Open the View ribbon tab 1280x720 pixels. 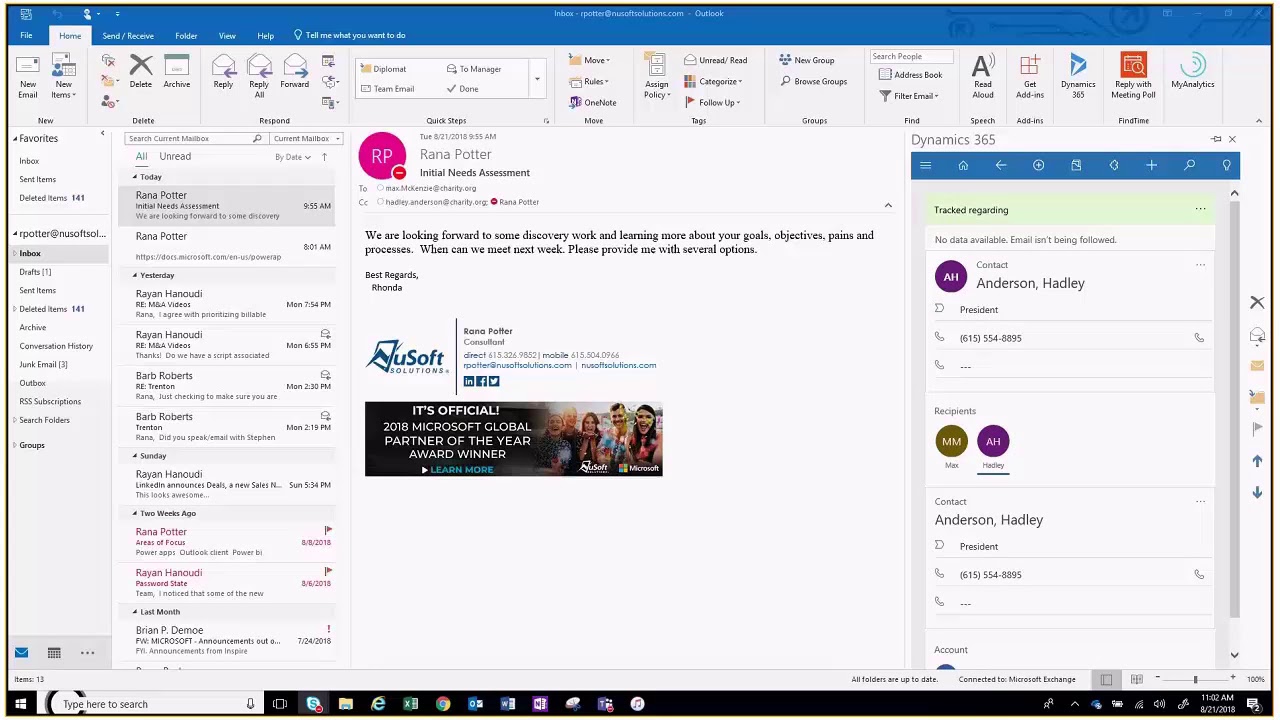(227, 35)
